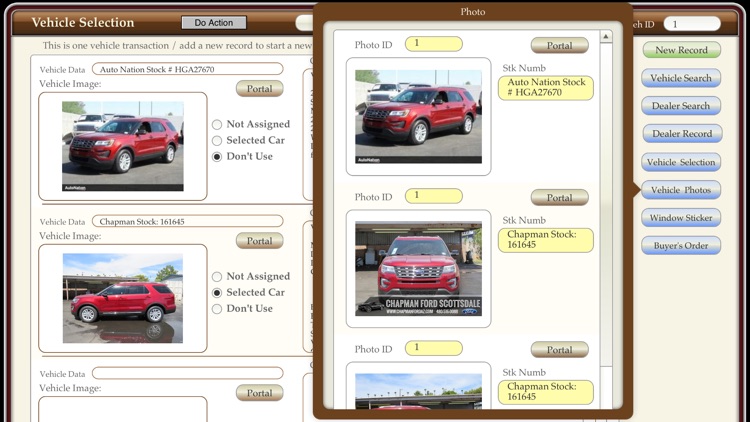Select Not Assigned for Auto Nation vehicle
Image resolution: width=750 pixels, height=422 pixels.
(217, 124)
